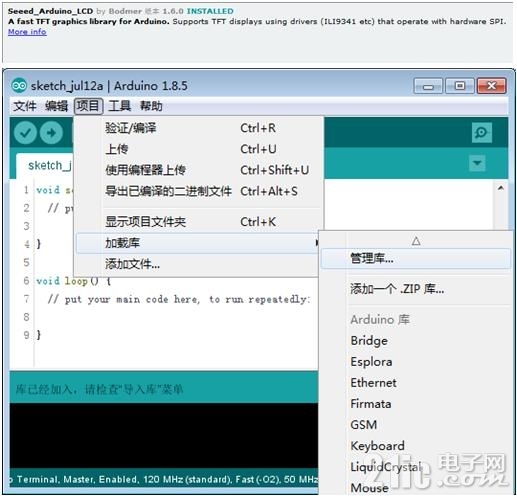Click the Arduino logo in title bar
The width and height of the screenshot is (517, 496).
[19, 86]
